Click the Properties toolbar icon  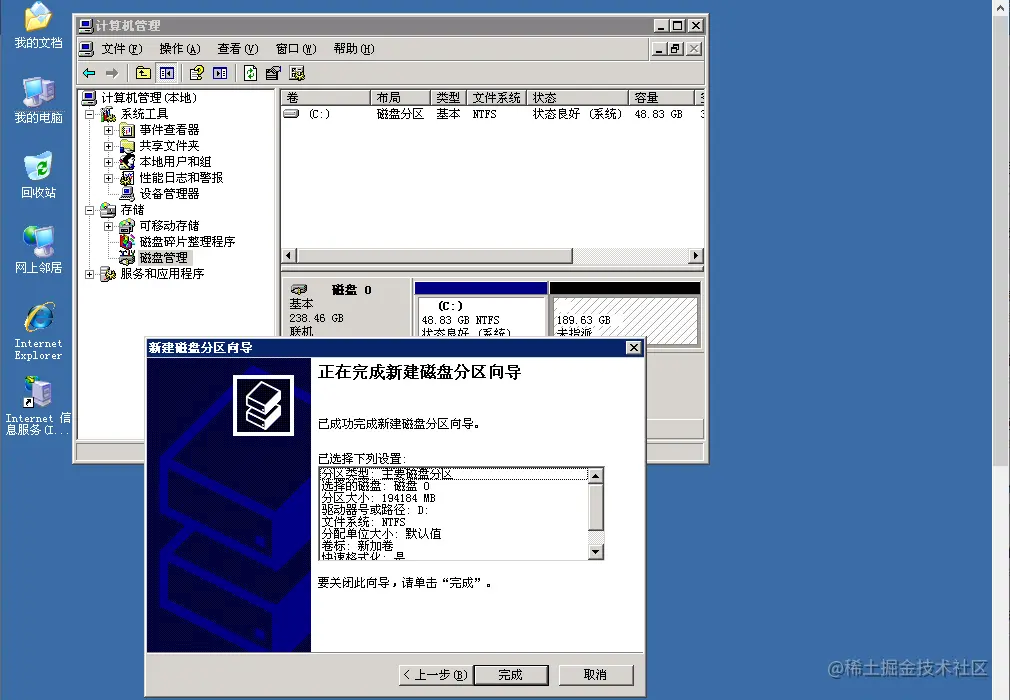coord(298,72)
